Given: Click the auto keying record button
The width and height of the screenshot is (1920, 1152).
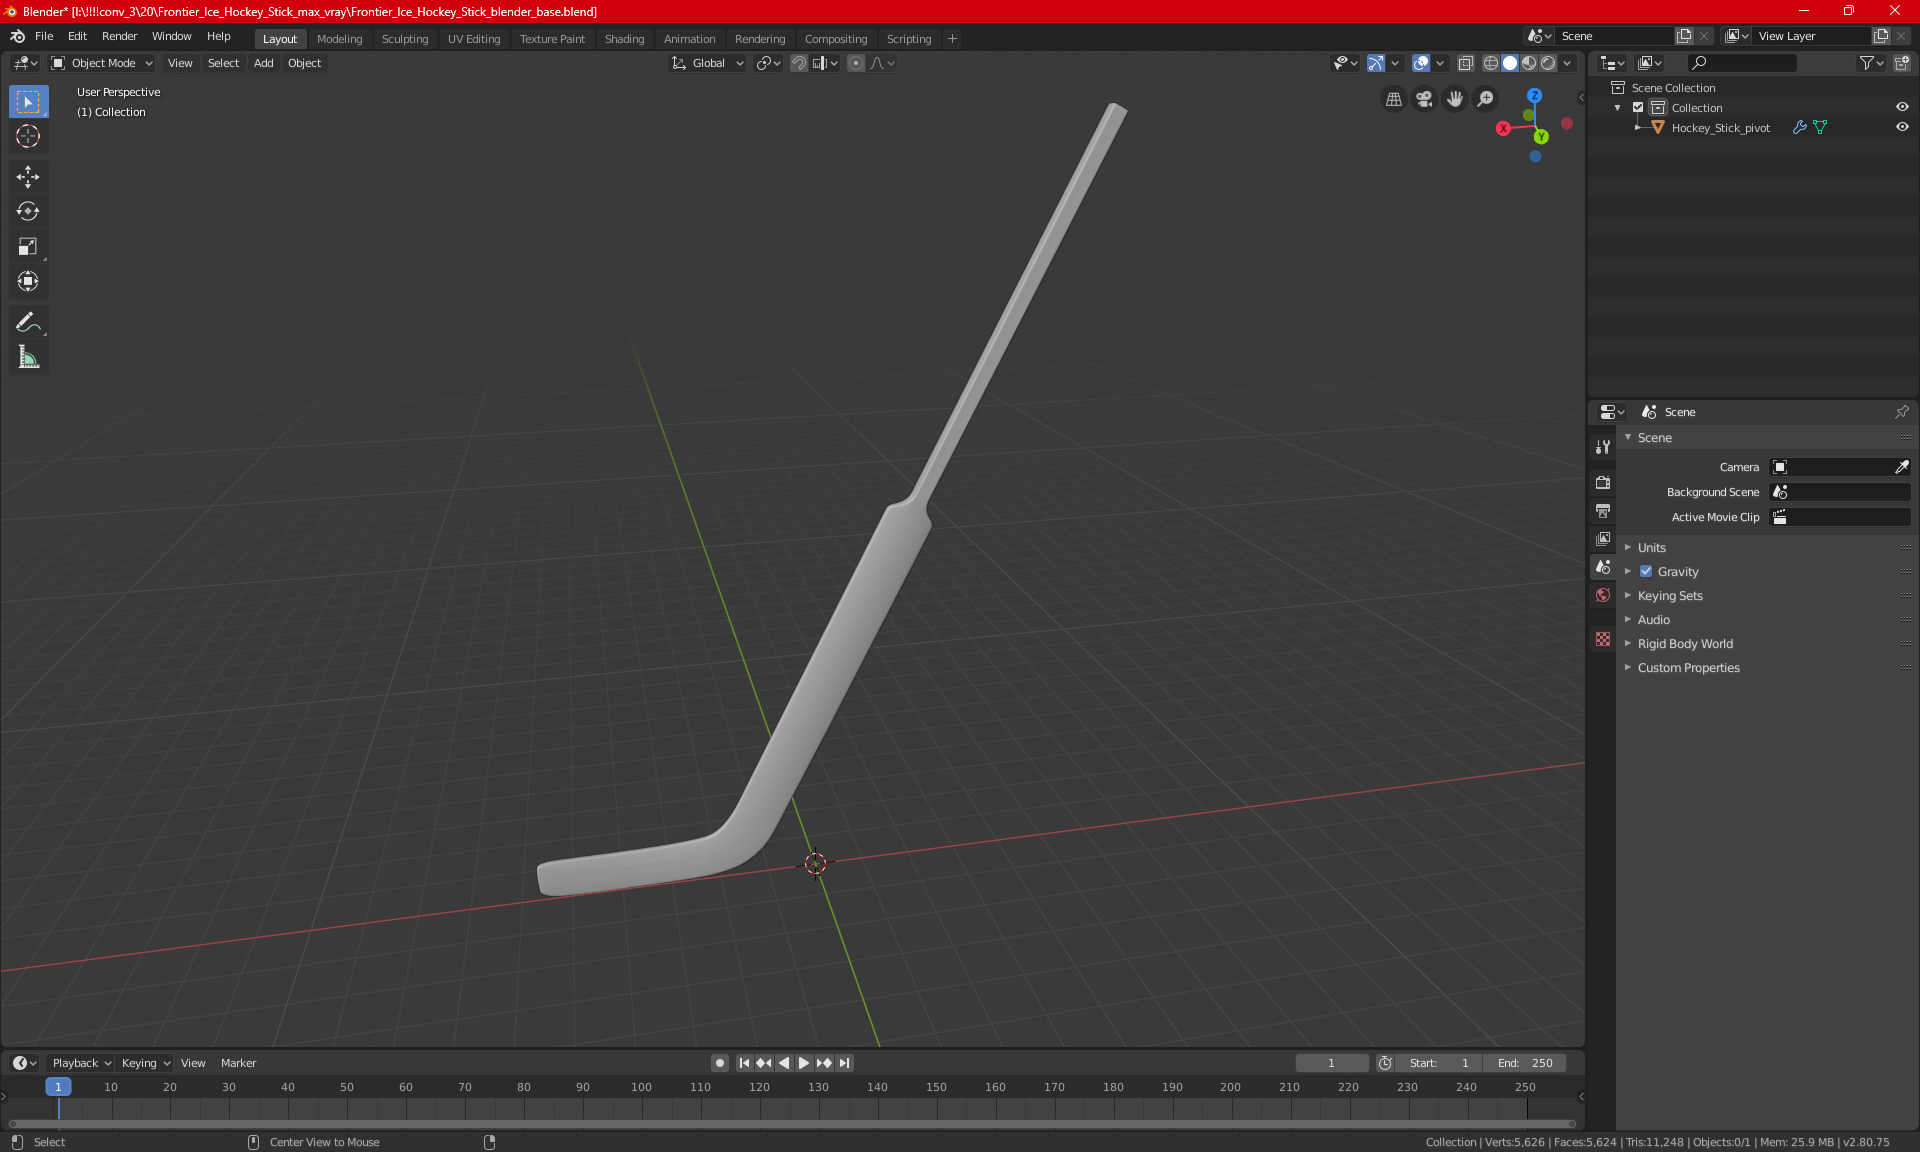Looking at the screenshot, I should tap(719, 1063).
